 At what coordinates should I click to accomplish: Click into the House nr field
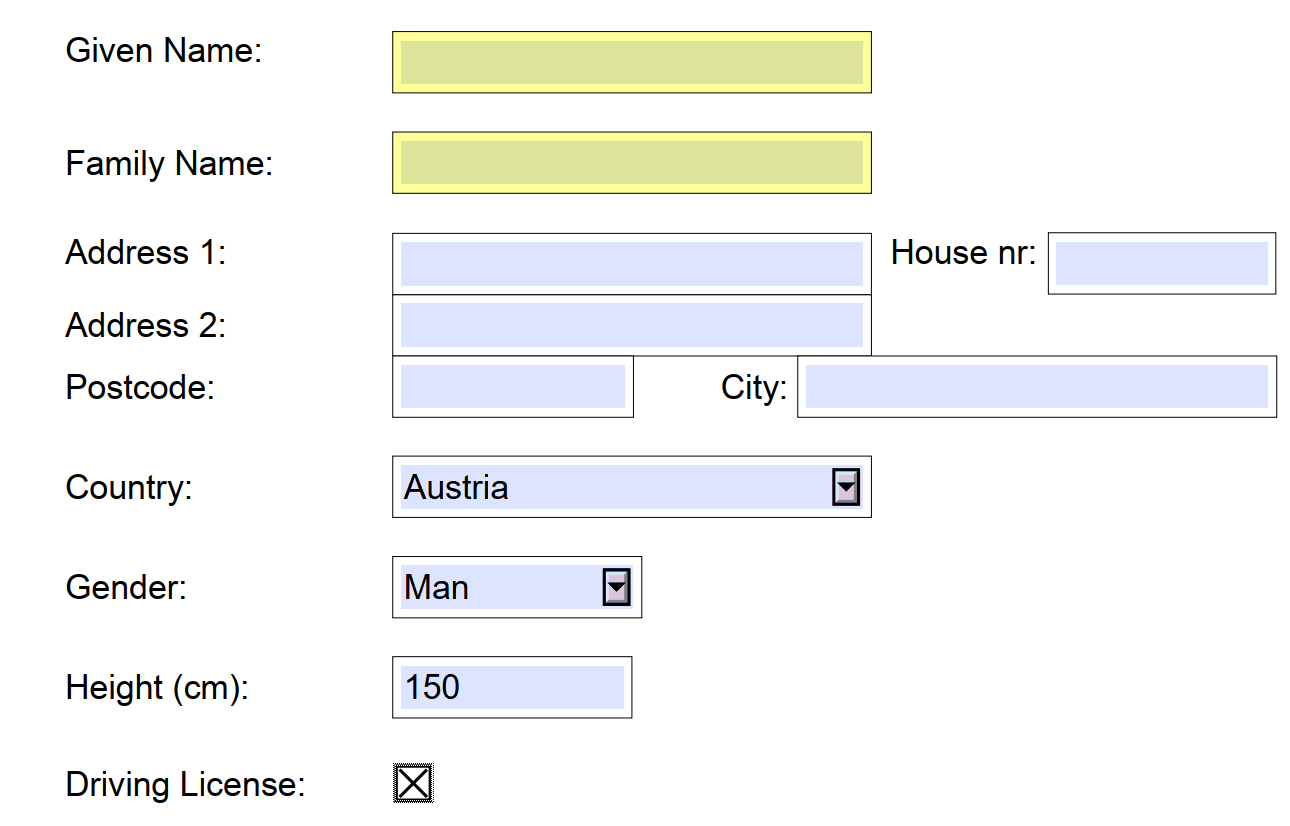point(1162,263)
